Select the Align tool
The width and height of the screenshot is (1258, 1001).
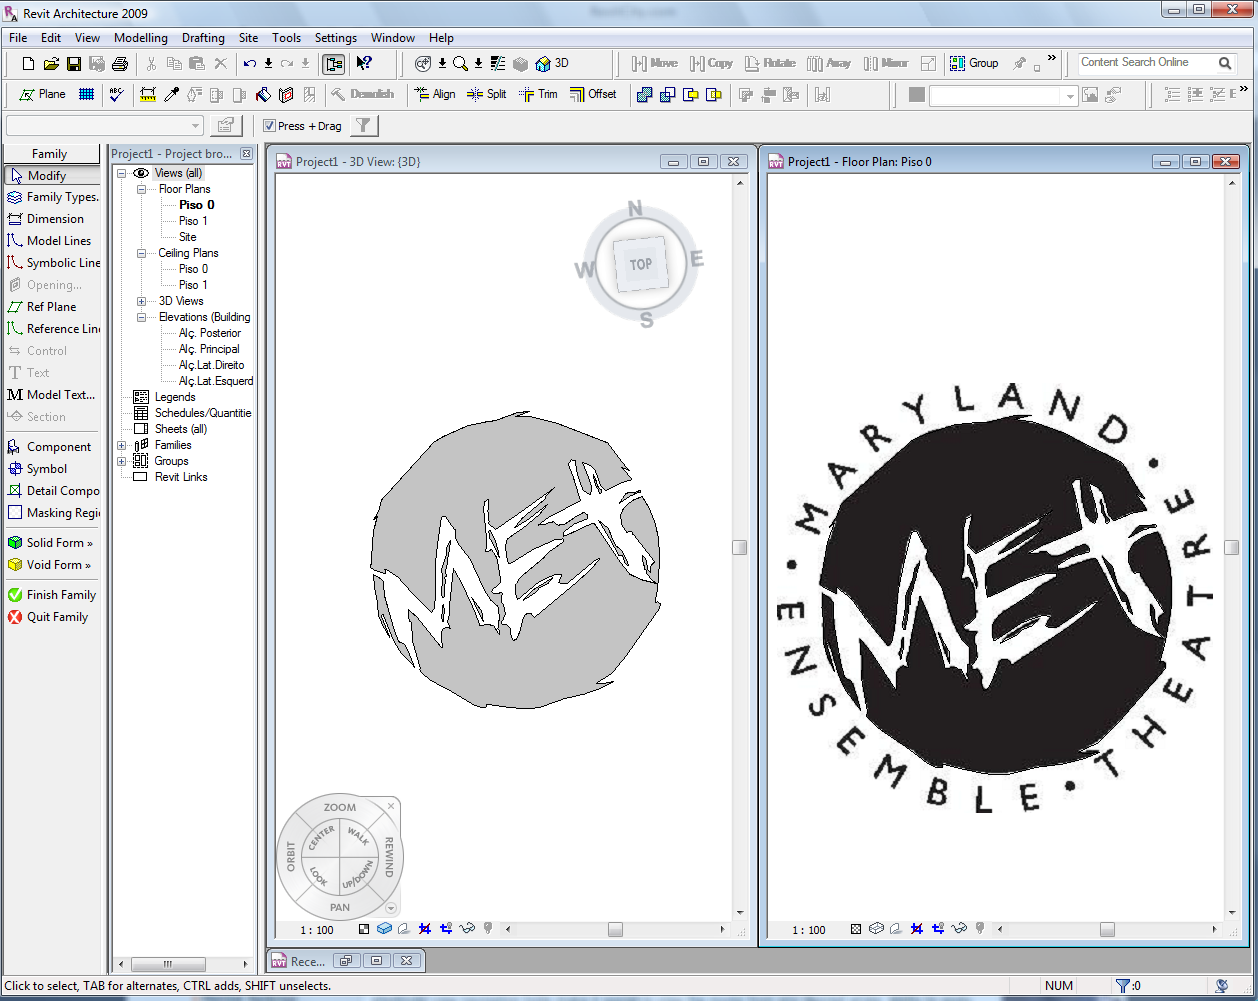click(436, 93)
